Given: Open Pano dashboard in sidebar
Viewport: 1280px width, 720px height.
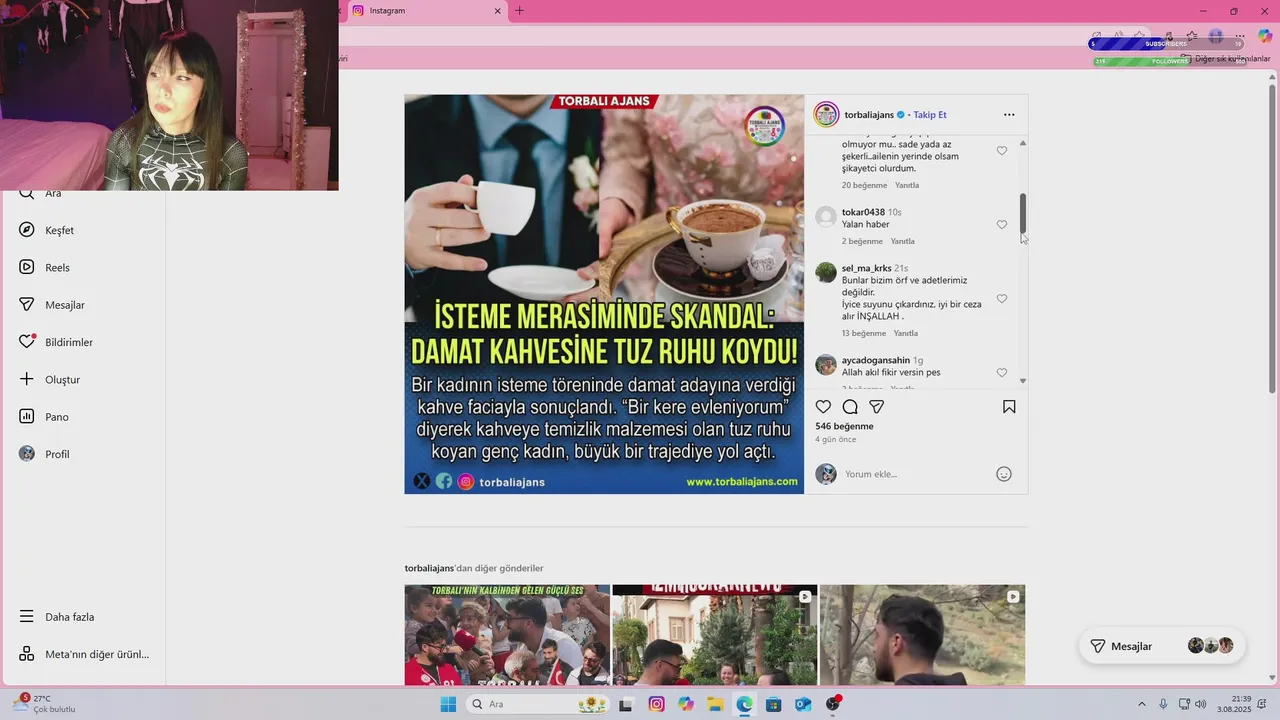Looking at the screenshot, I should point(44,417).
